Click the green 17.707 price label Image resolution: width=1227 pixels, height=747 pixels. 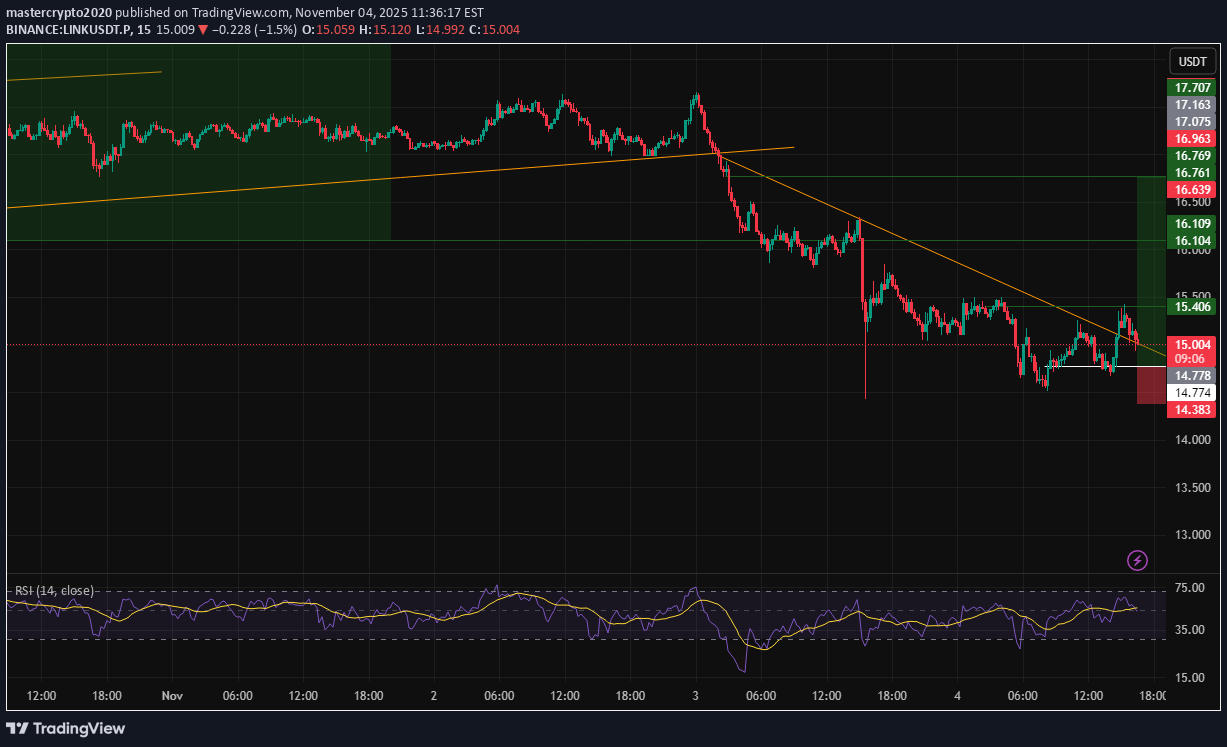[1192, 88]
